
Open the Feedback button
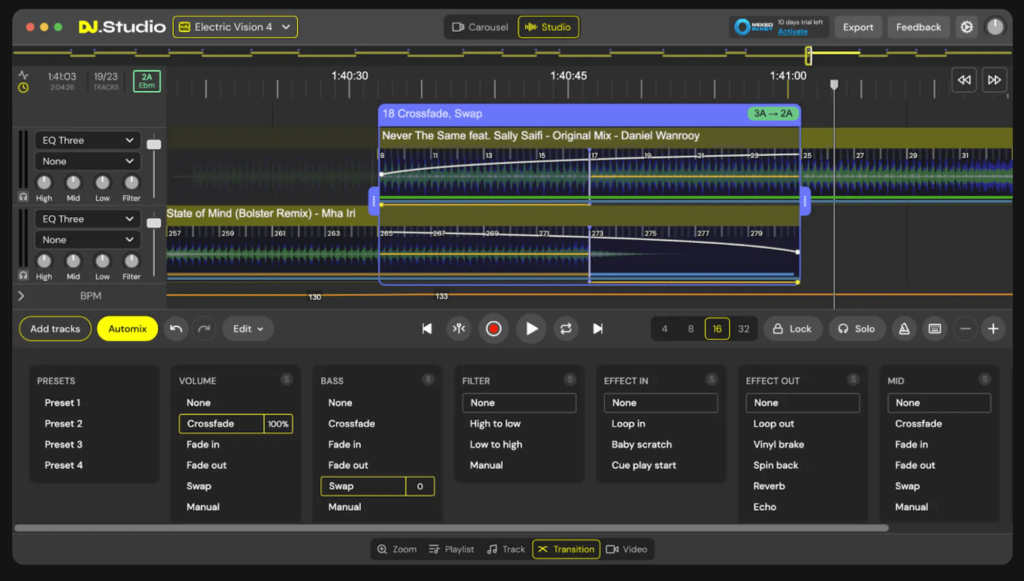918,27
